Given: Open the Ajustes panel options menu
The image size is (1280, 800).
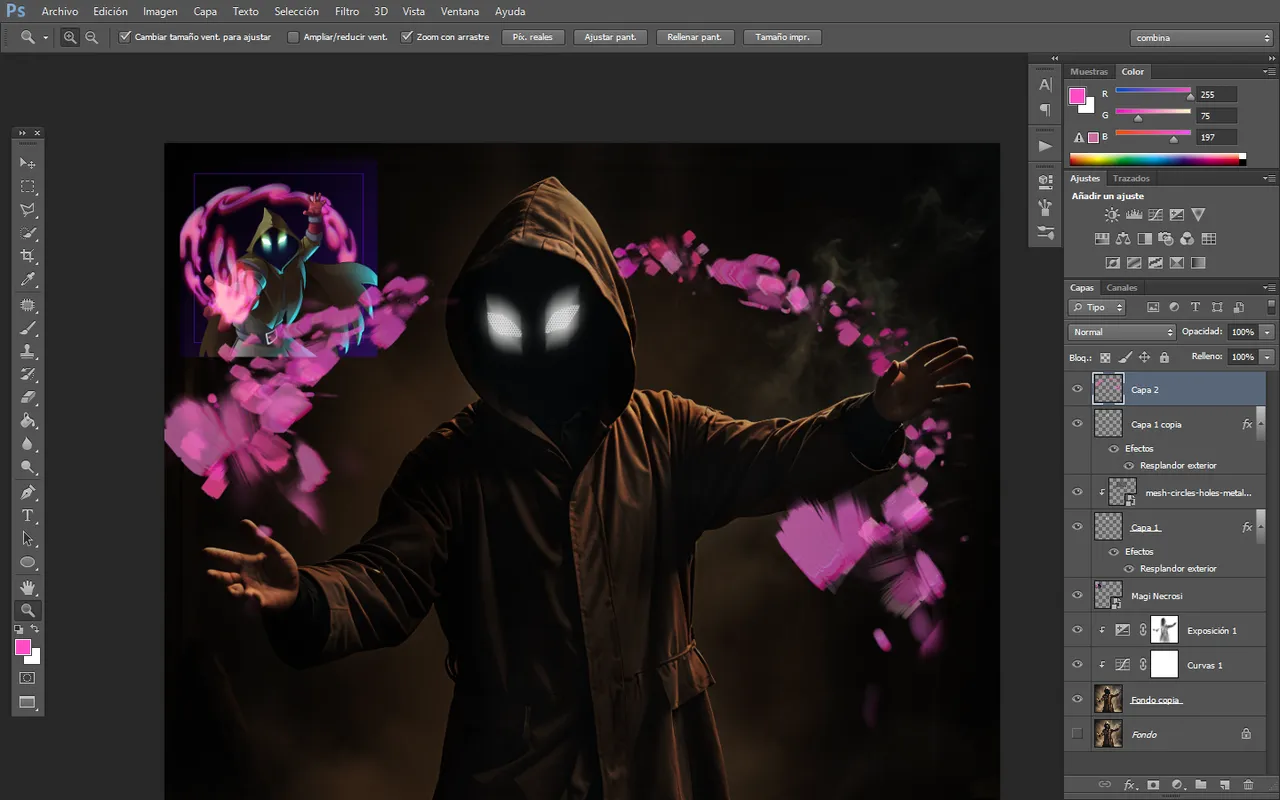Looking at the screenshot, I should [1269, 178].
